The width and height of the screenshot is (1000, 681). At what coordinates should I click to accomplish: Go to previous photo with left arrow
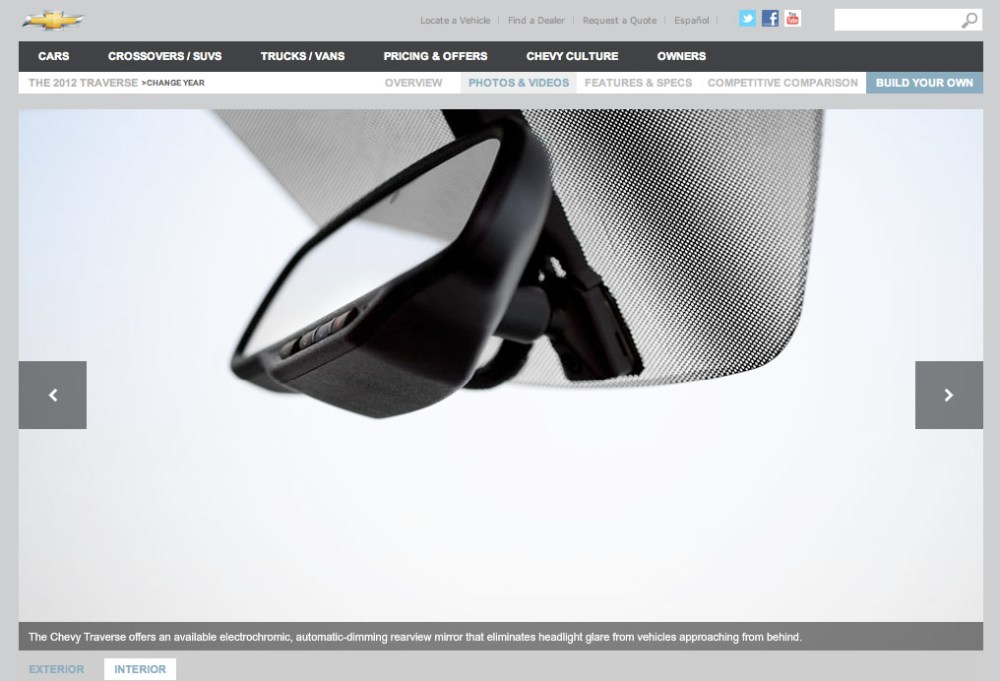tap(53, 395)
